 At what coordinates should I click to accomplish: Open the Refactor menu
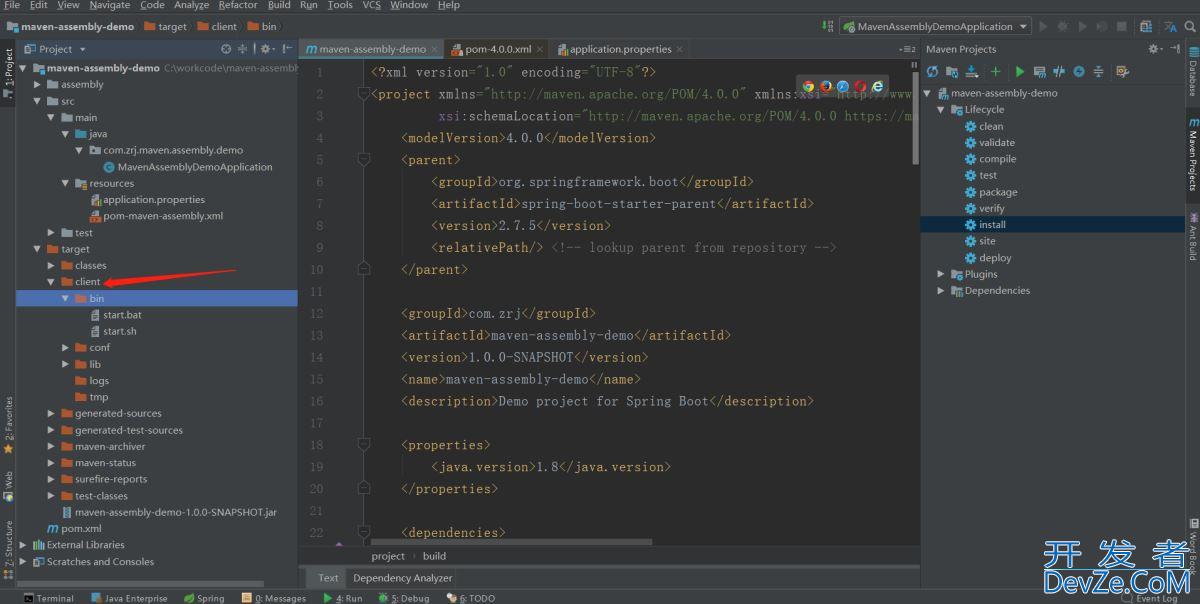pyautogui.click(x=238, y=5)
